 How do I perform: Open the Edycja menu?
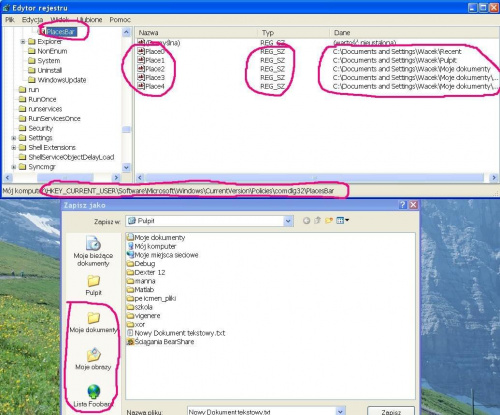coord(32,20)
